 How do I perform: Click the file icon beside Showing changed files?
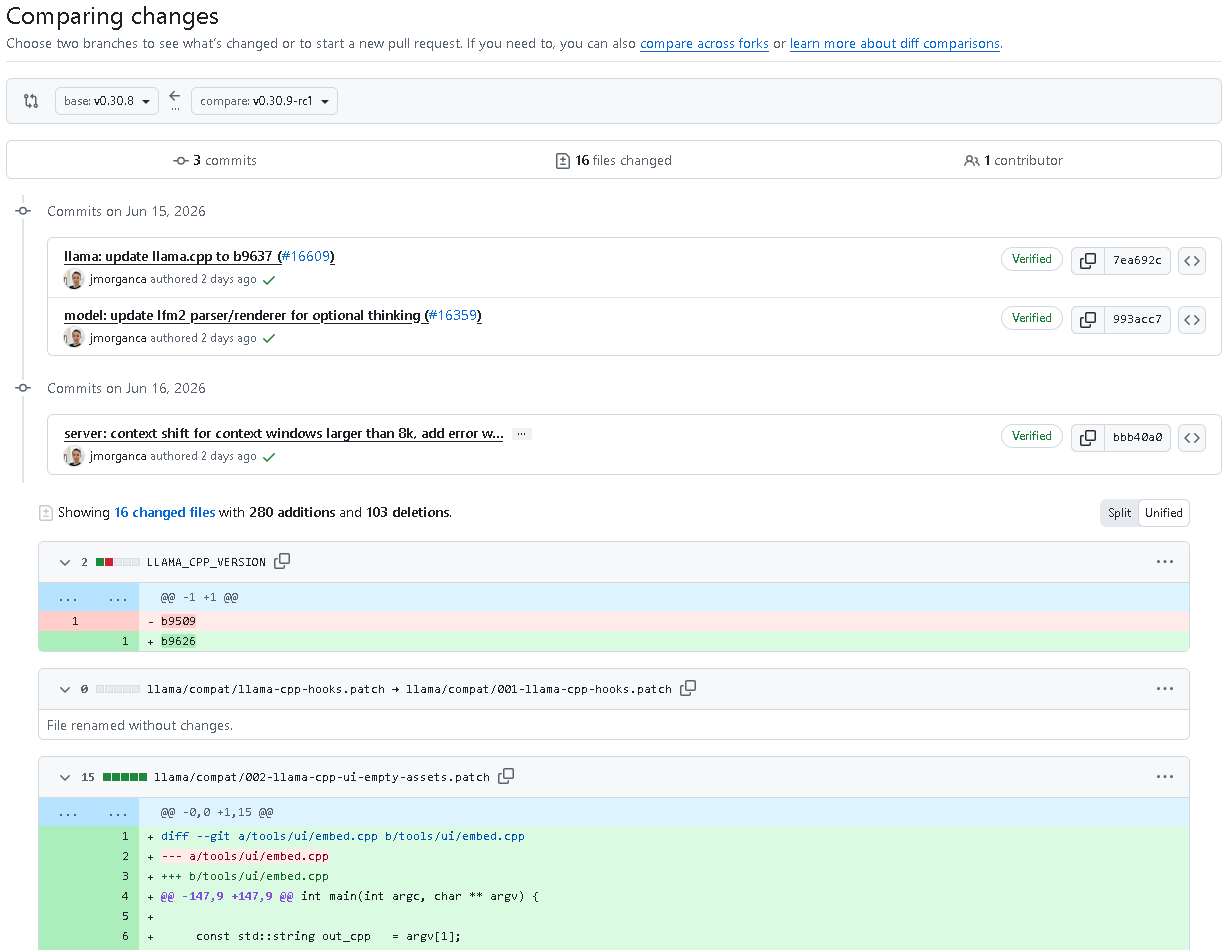coord(45,513)
